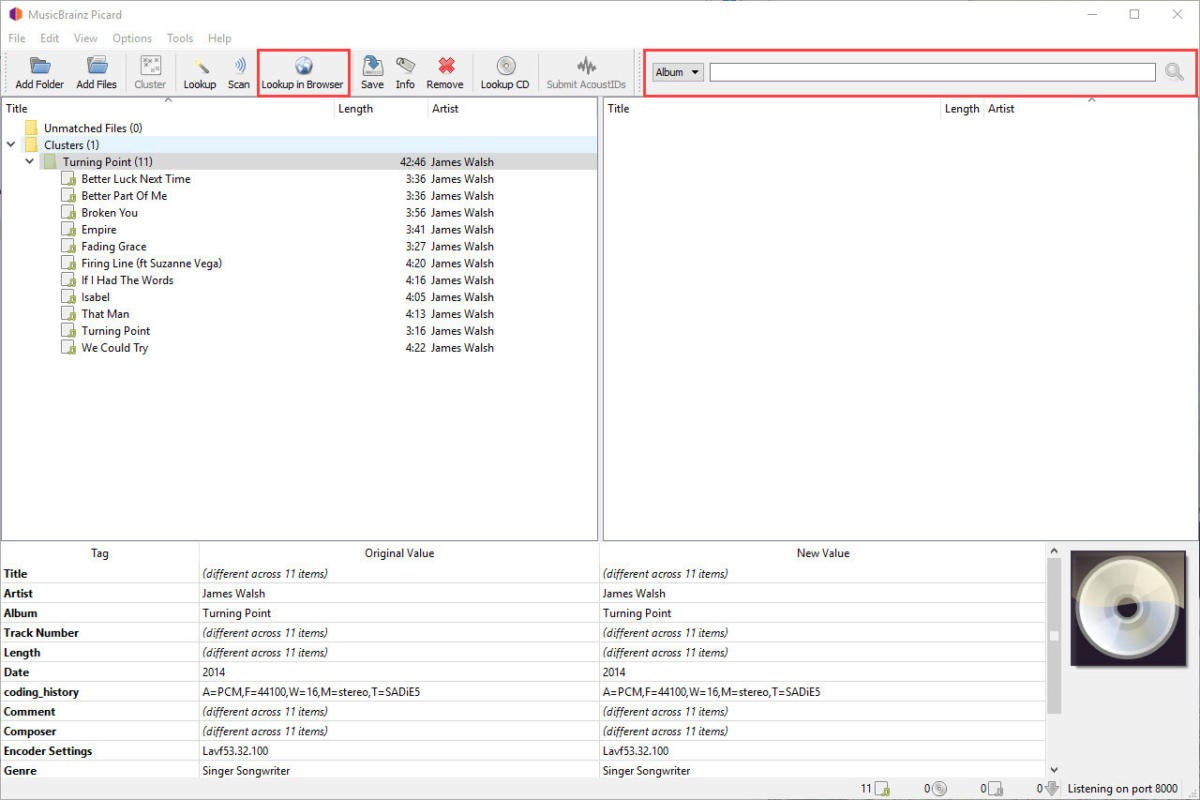The width and height of the screenshot is (1200, 800).
Task: Click the Add Files toolbar icon
Action: (x=97, y=66)
